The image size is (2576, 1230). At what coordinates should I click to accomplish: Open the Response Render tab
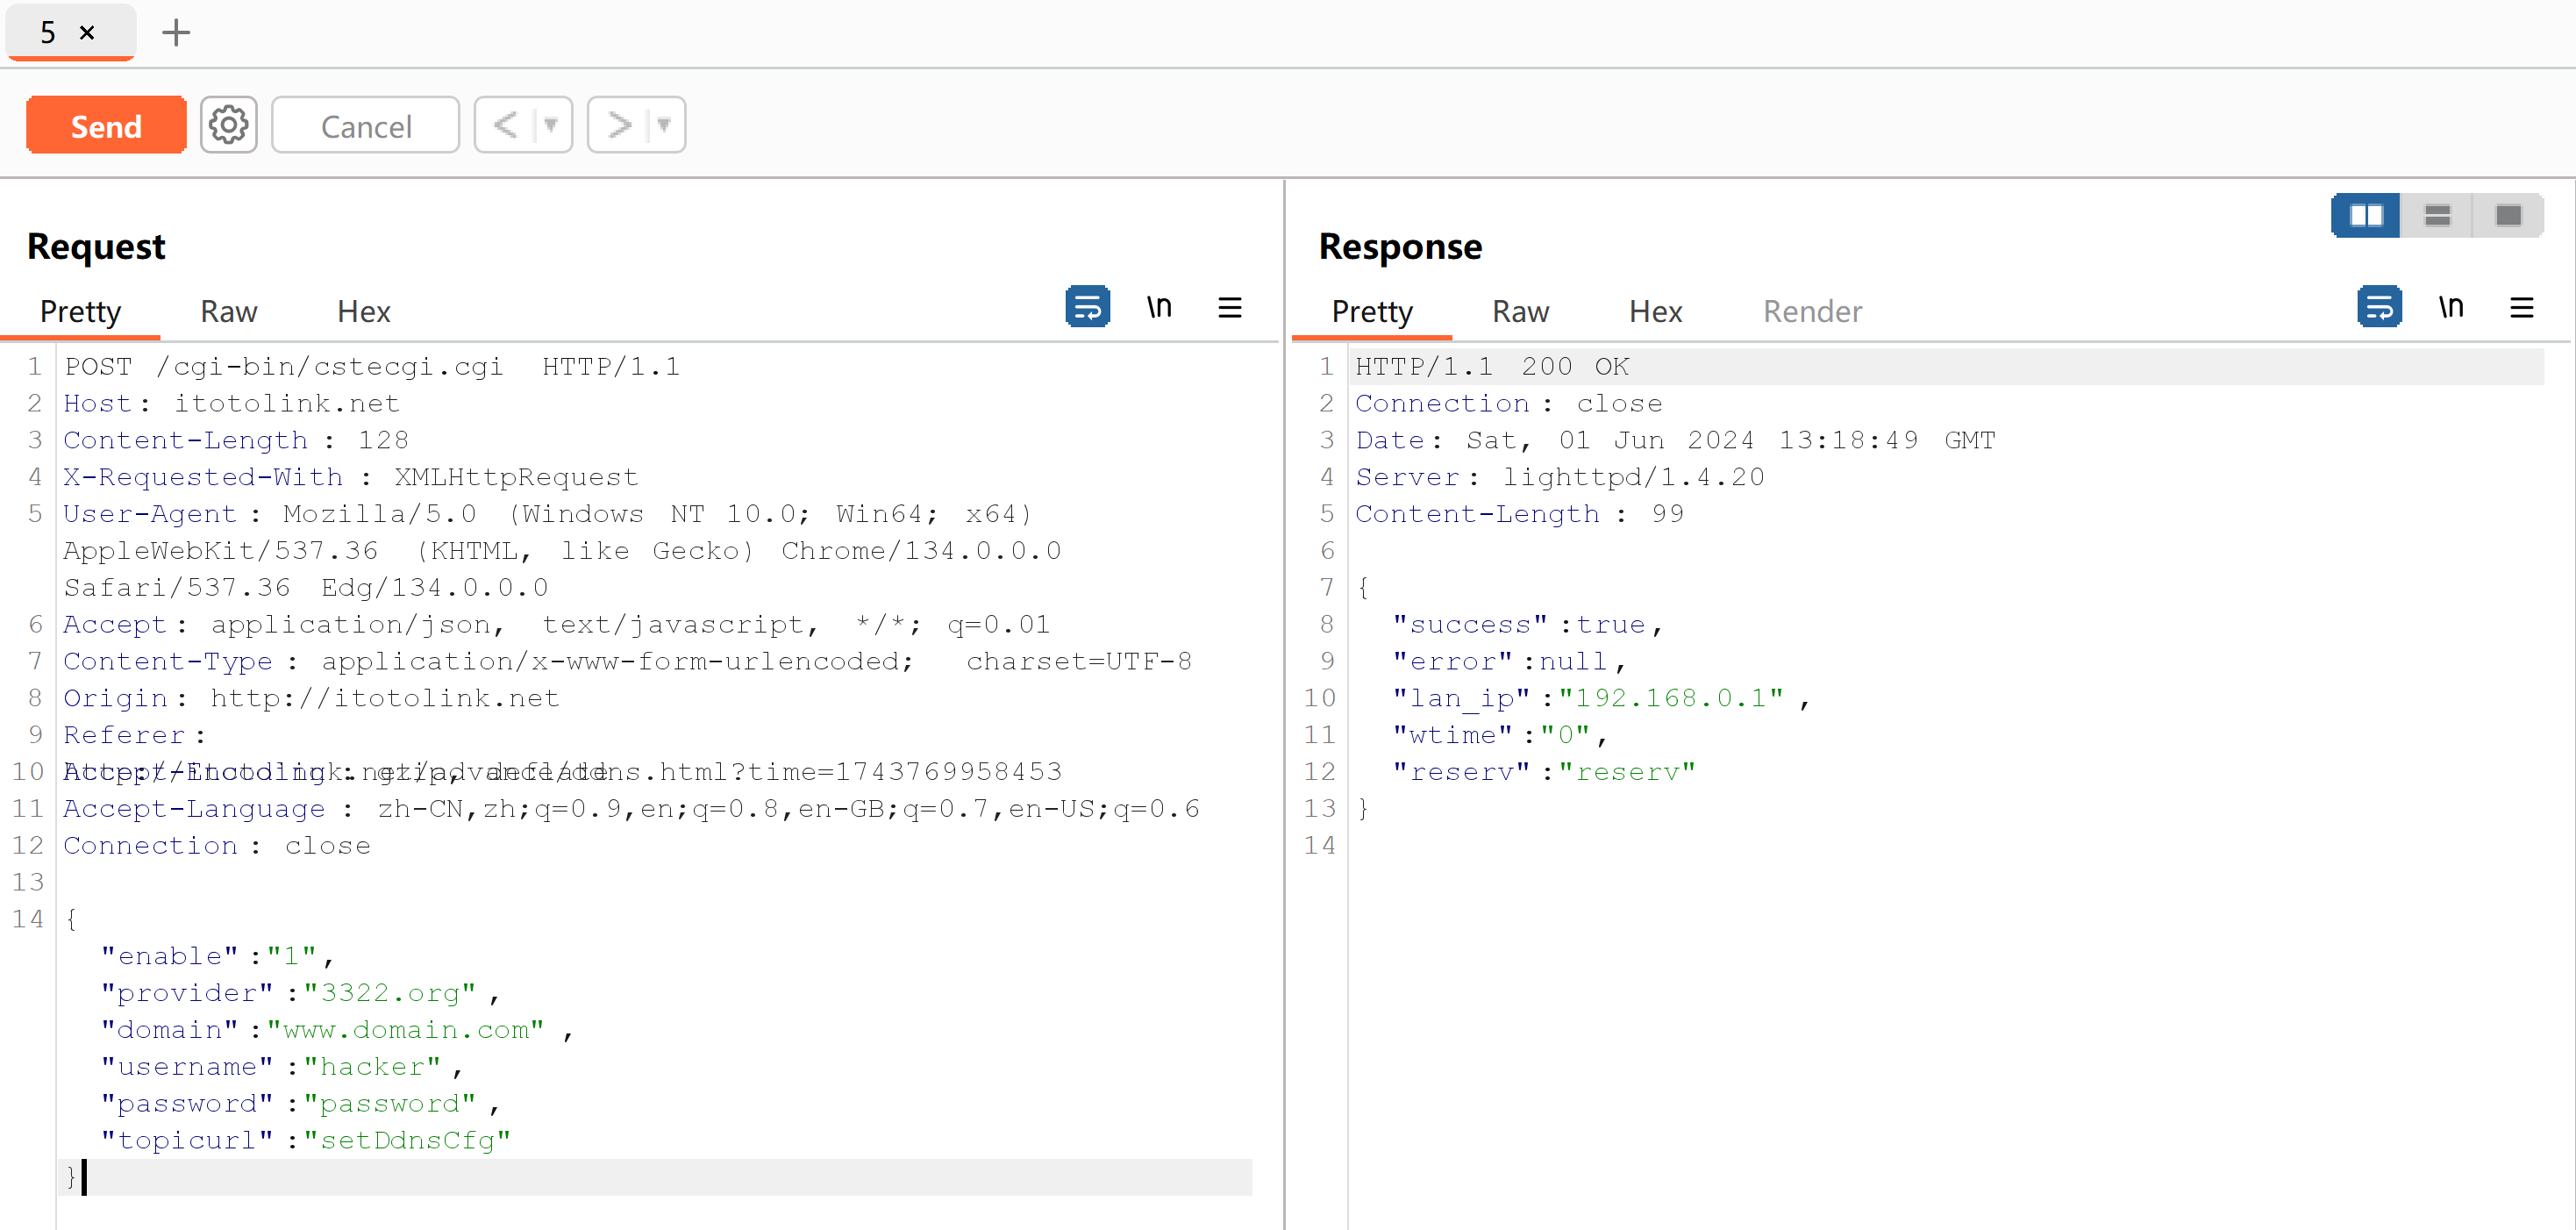pyautogui.click(x=1811, y=311)
